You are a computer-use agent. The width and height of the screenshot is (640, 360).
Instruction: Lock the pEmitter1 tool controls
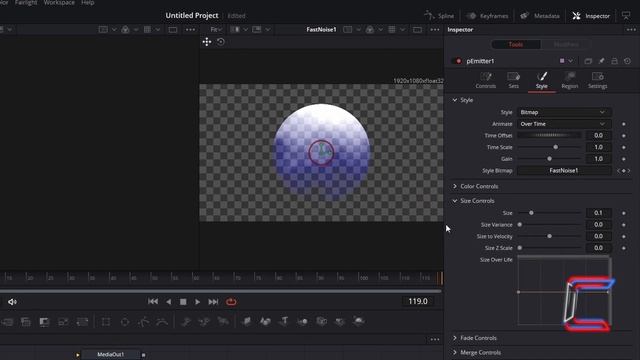(614, 61)
